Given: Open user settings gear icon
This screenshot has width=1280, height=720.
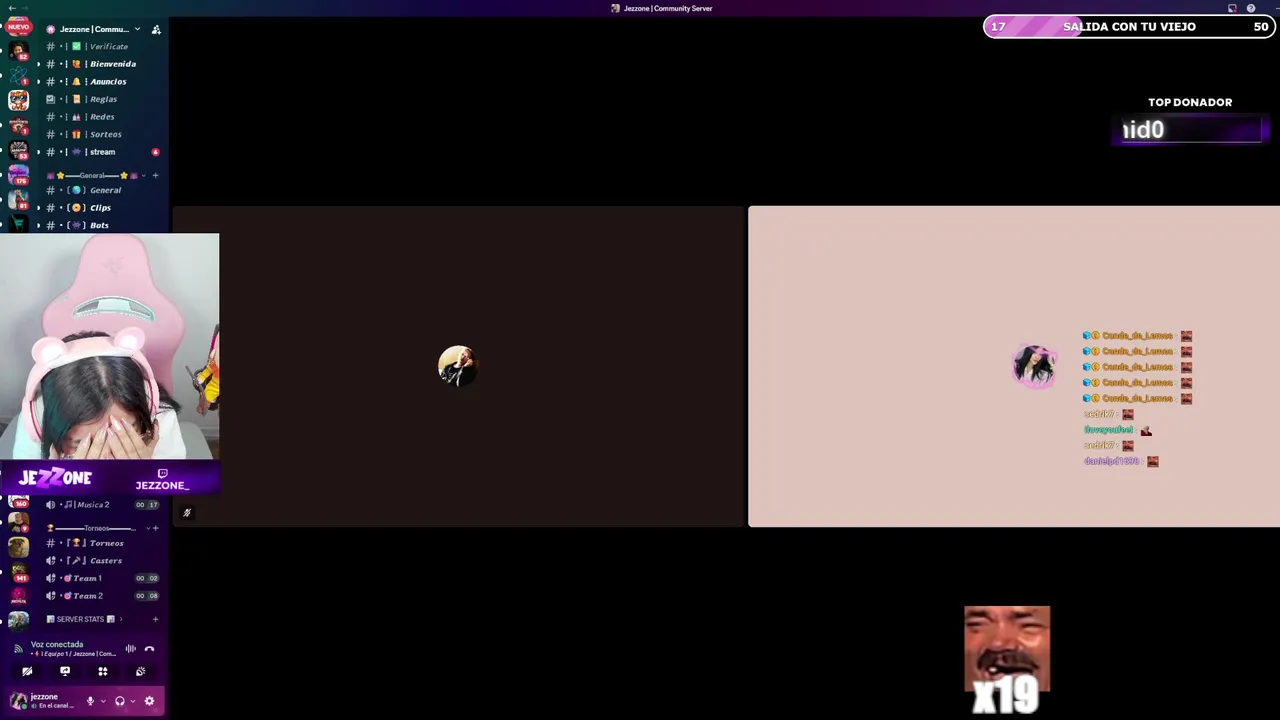Looking at the screenshot, I should [149, 701].
